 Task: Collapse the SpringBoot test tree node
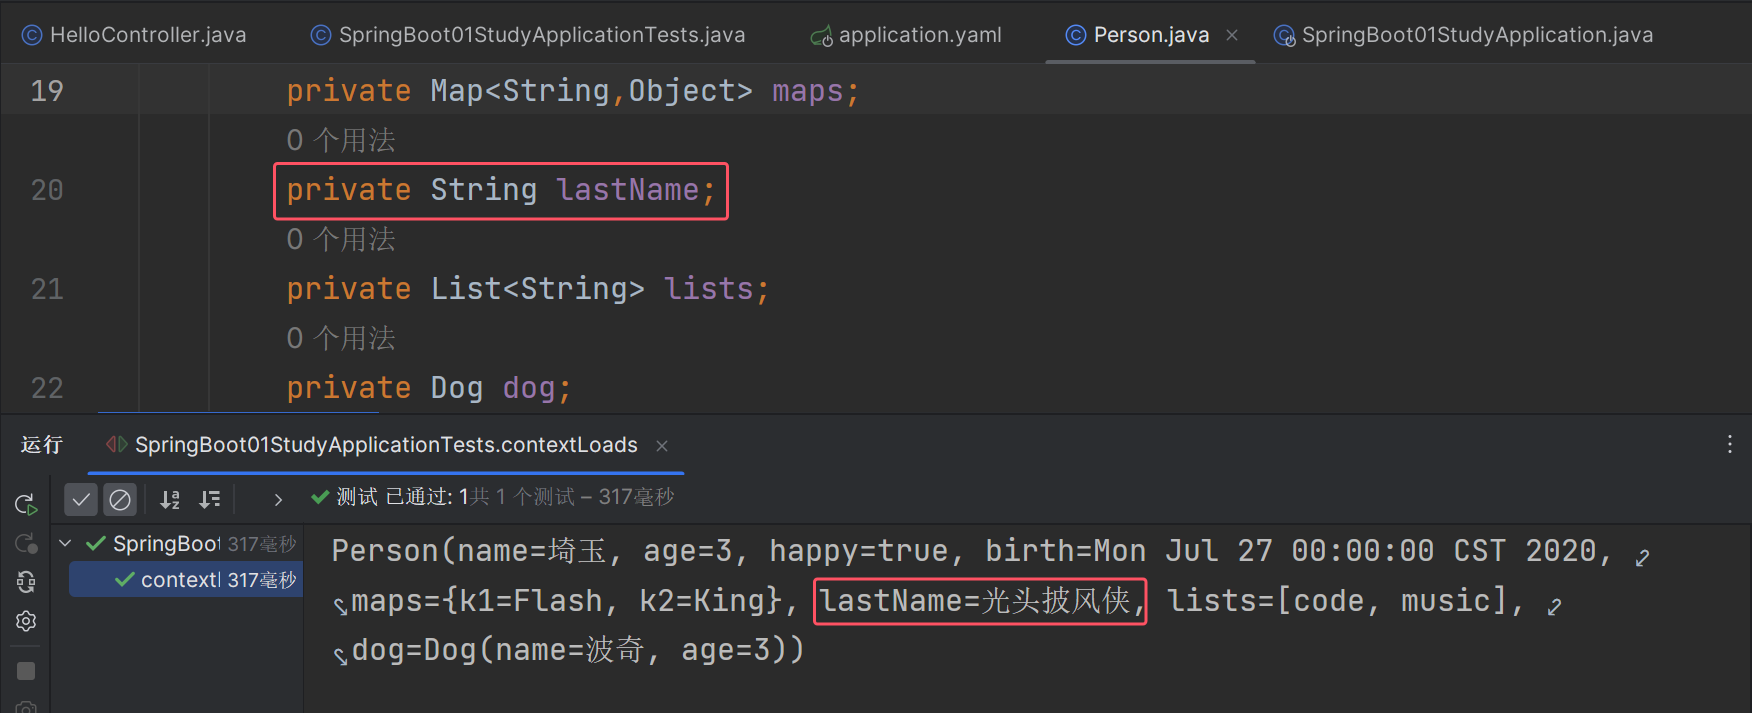66,544
